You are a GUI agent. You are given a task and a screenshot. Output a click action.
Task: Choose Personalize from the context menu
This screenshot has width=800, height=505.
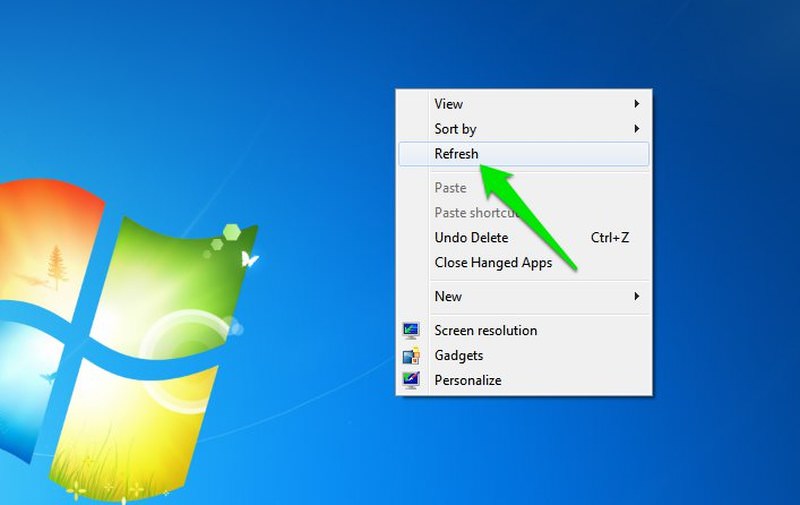tap(523, 381)
